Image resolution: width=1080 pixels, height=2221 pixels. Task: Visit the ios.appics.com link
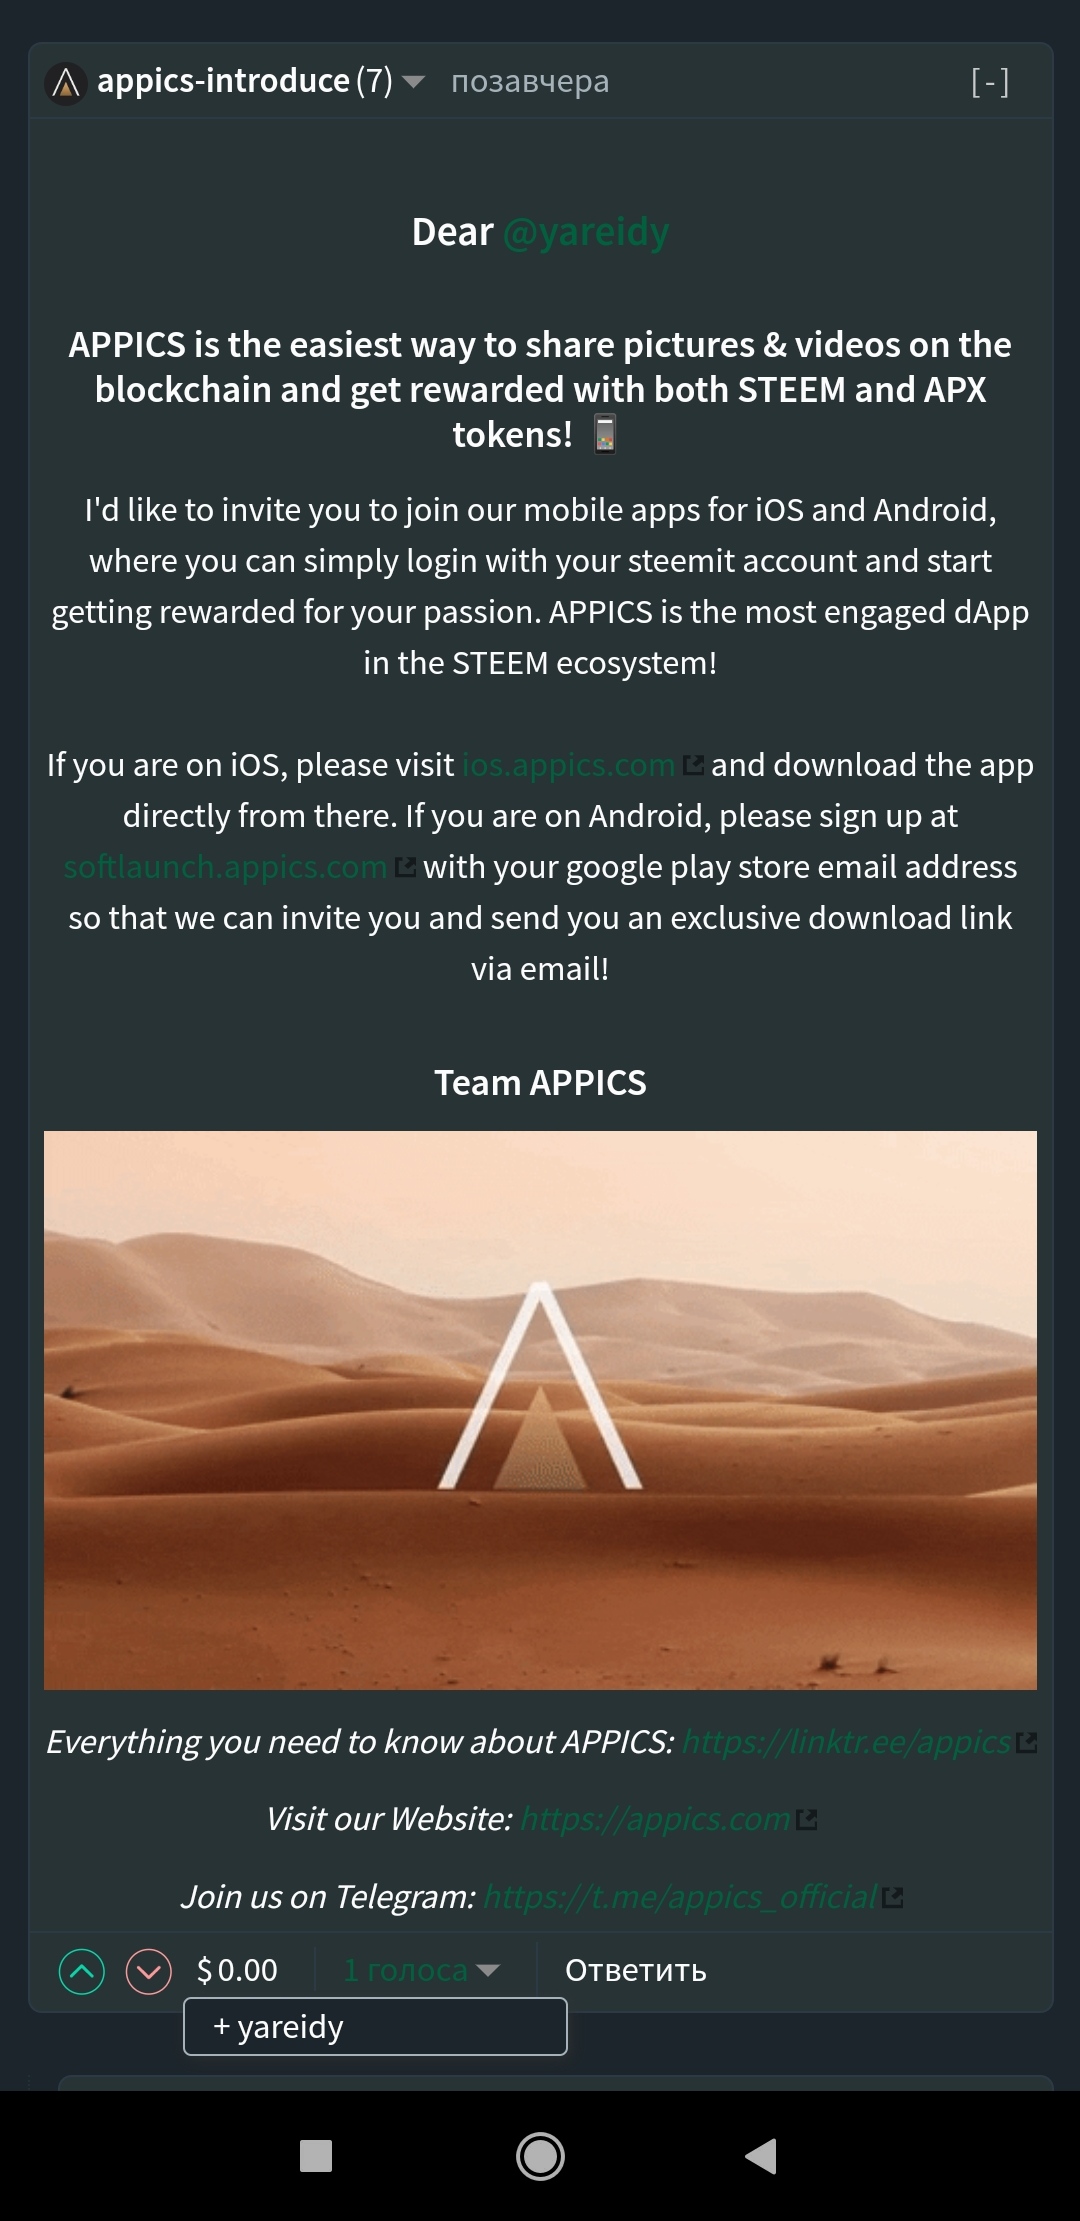pyautogui.click(x=568, y=765)
